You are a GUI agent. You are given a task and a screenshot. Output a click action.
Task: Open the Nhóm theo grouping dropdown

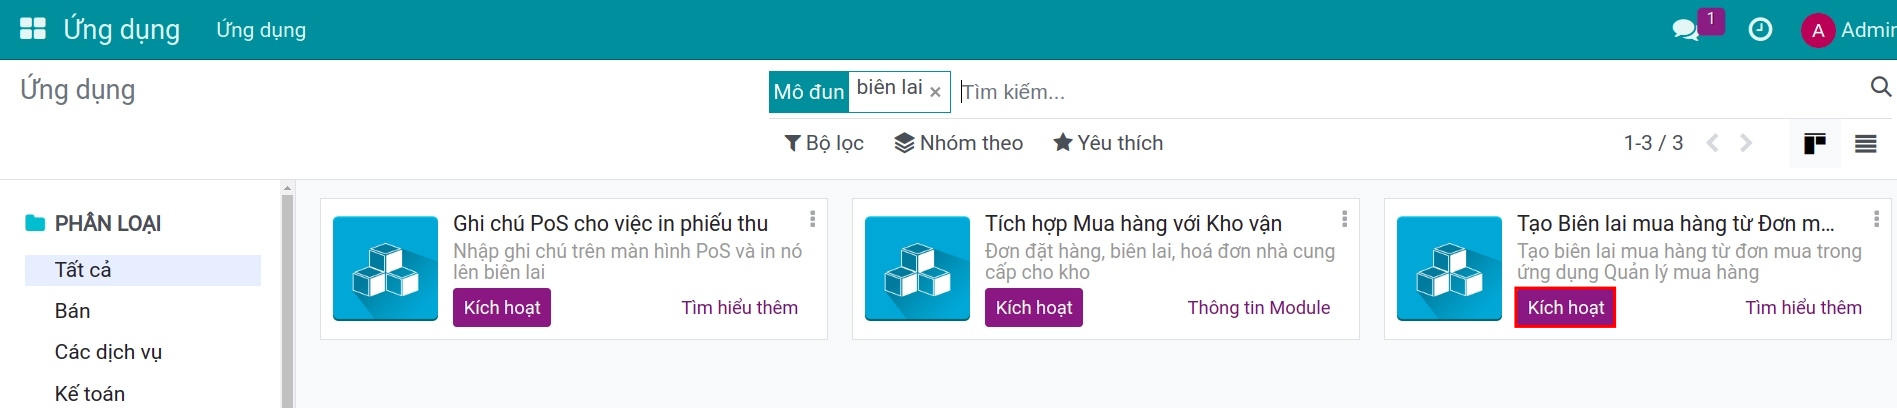click(958, 143)
